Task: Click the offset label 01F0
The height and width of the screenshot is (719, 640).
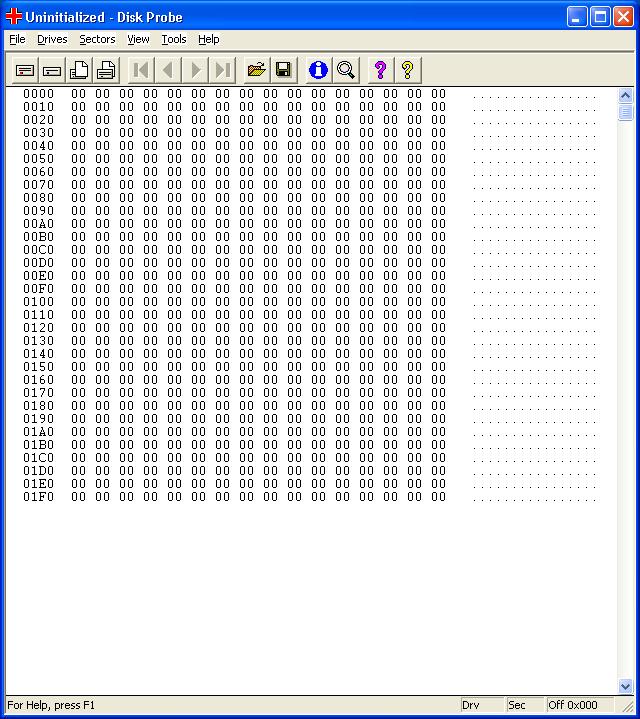Action: (39, 497)
